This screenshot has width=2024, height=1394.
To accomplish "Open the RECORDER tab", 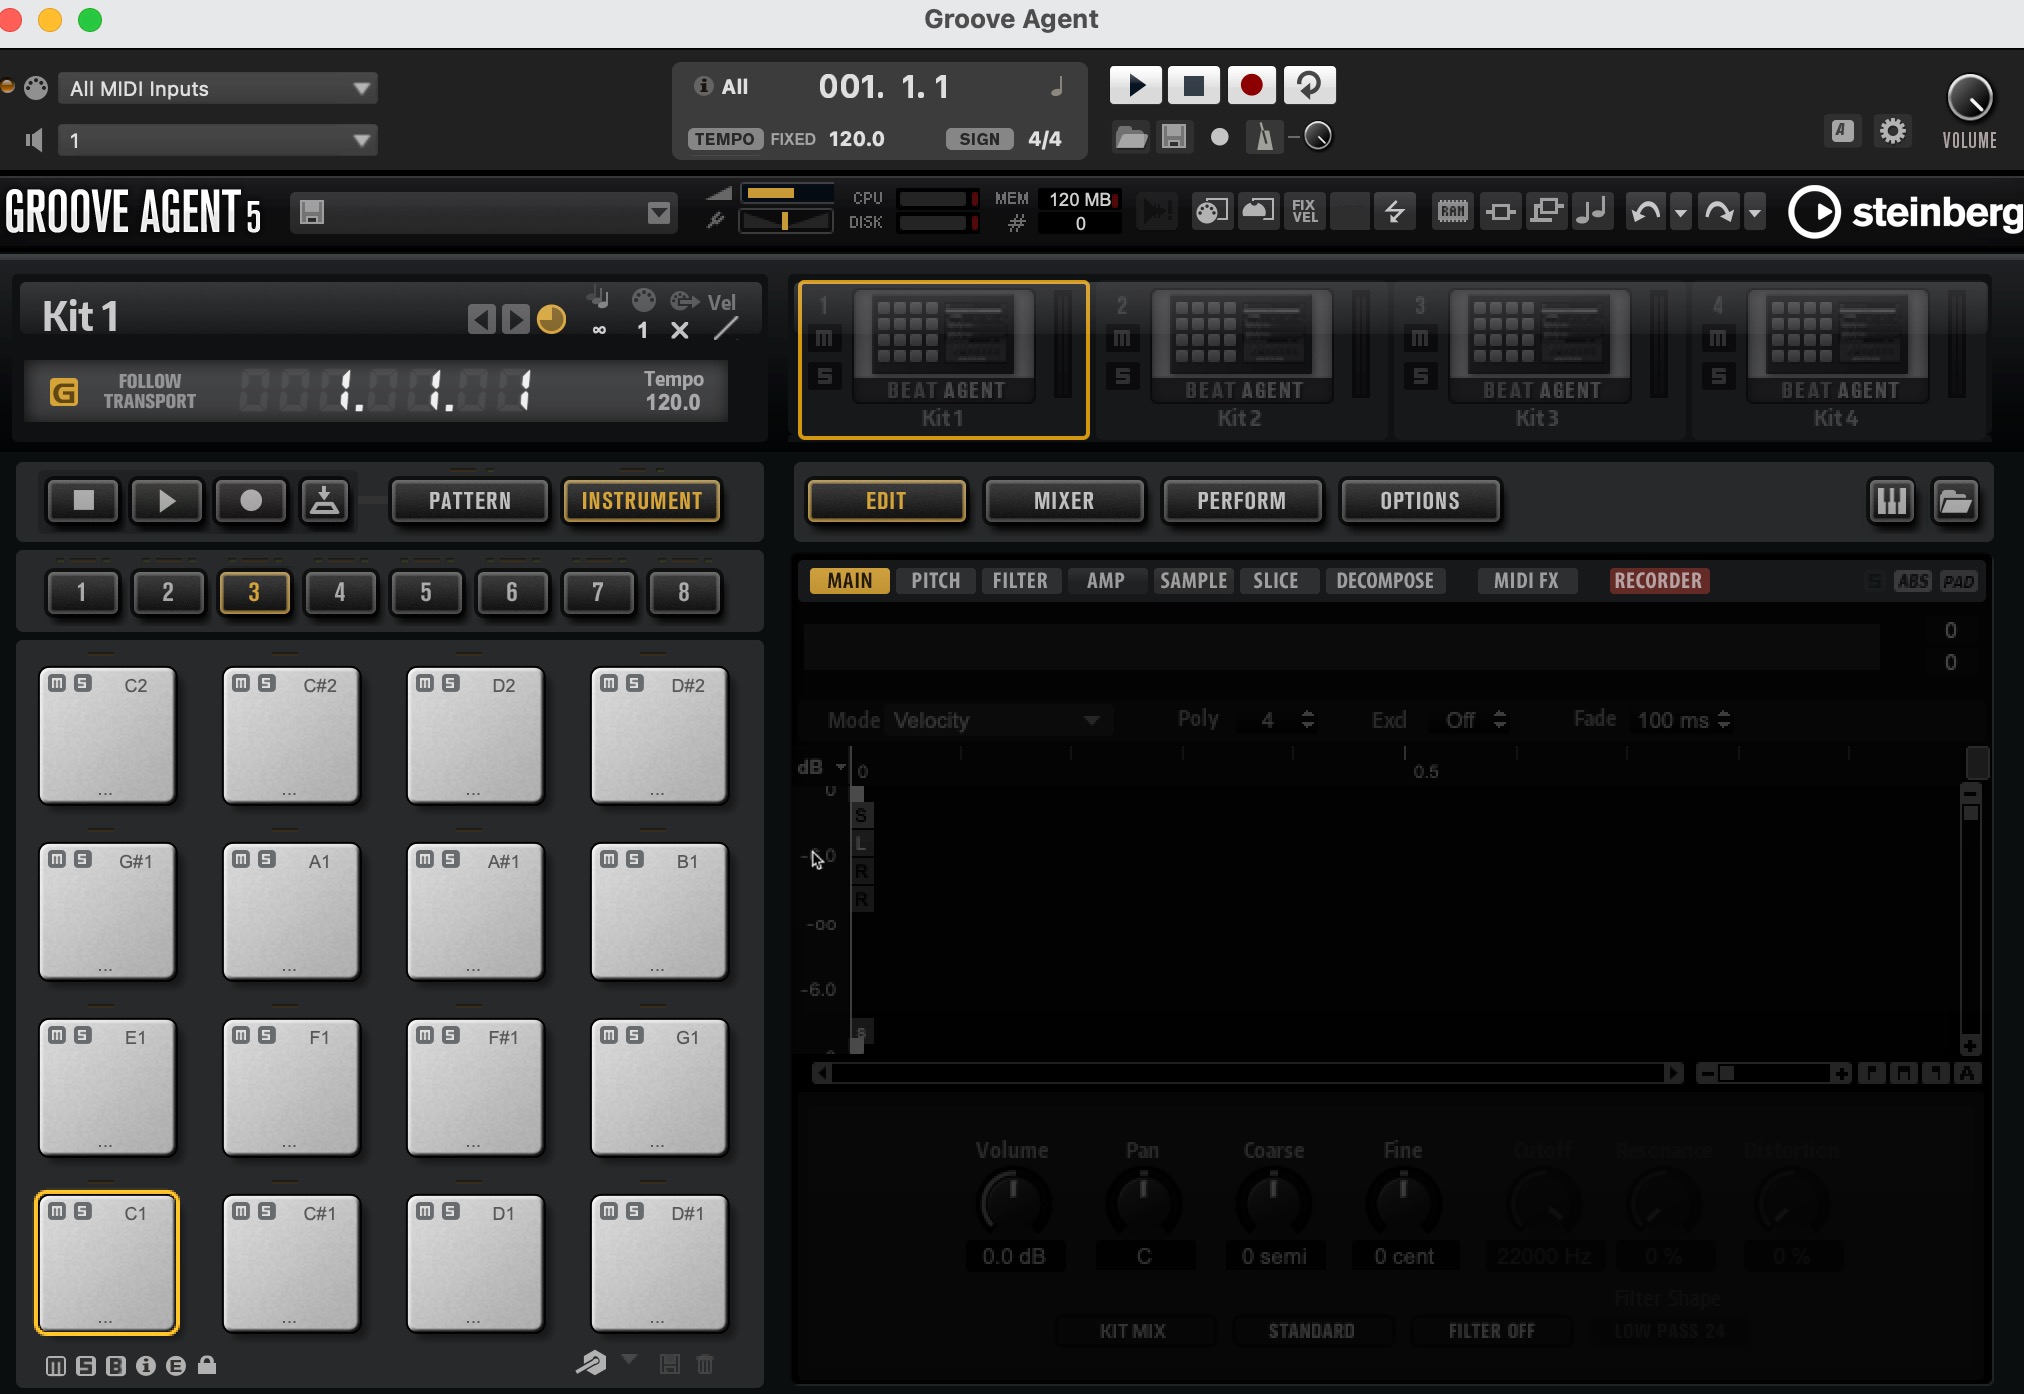I will pyautogui.click(x=1658, y=581).
